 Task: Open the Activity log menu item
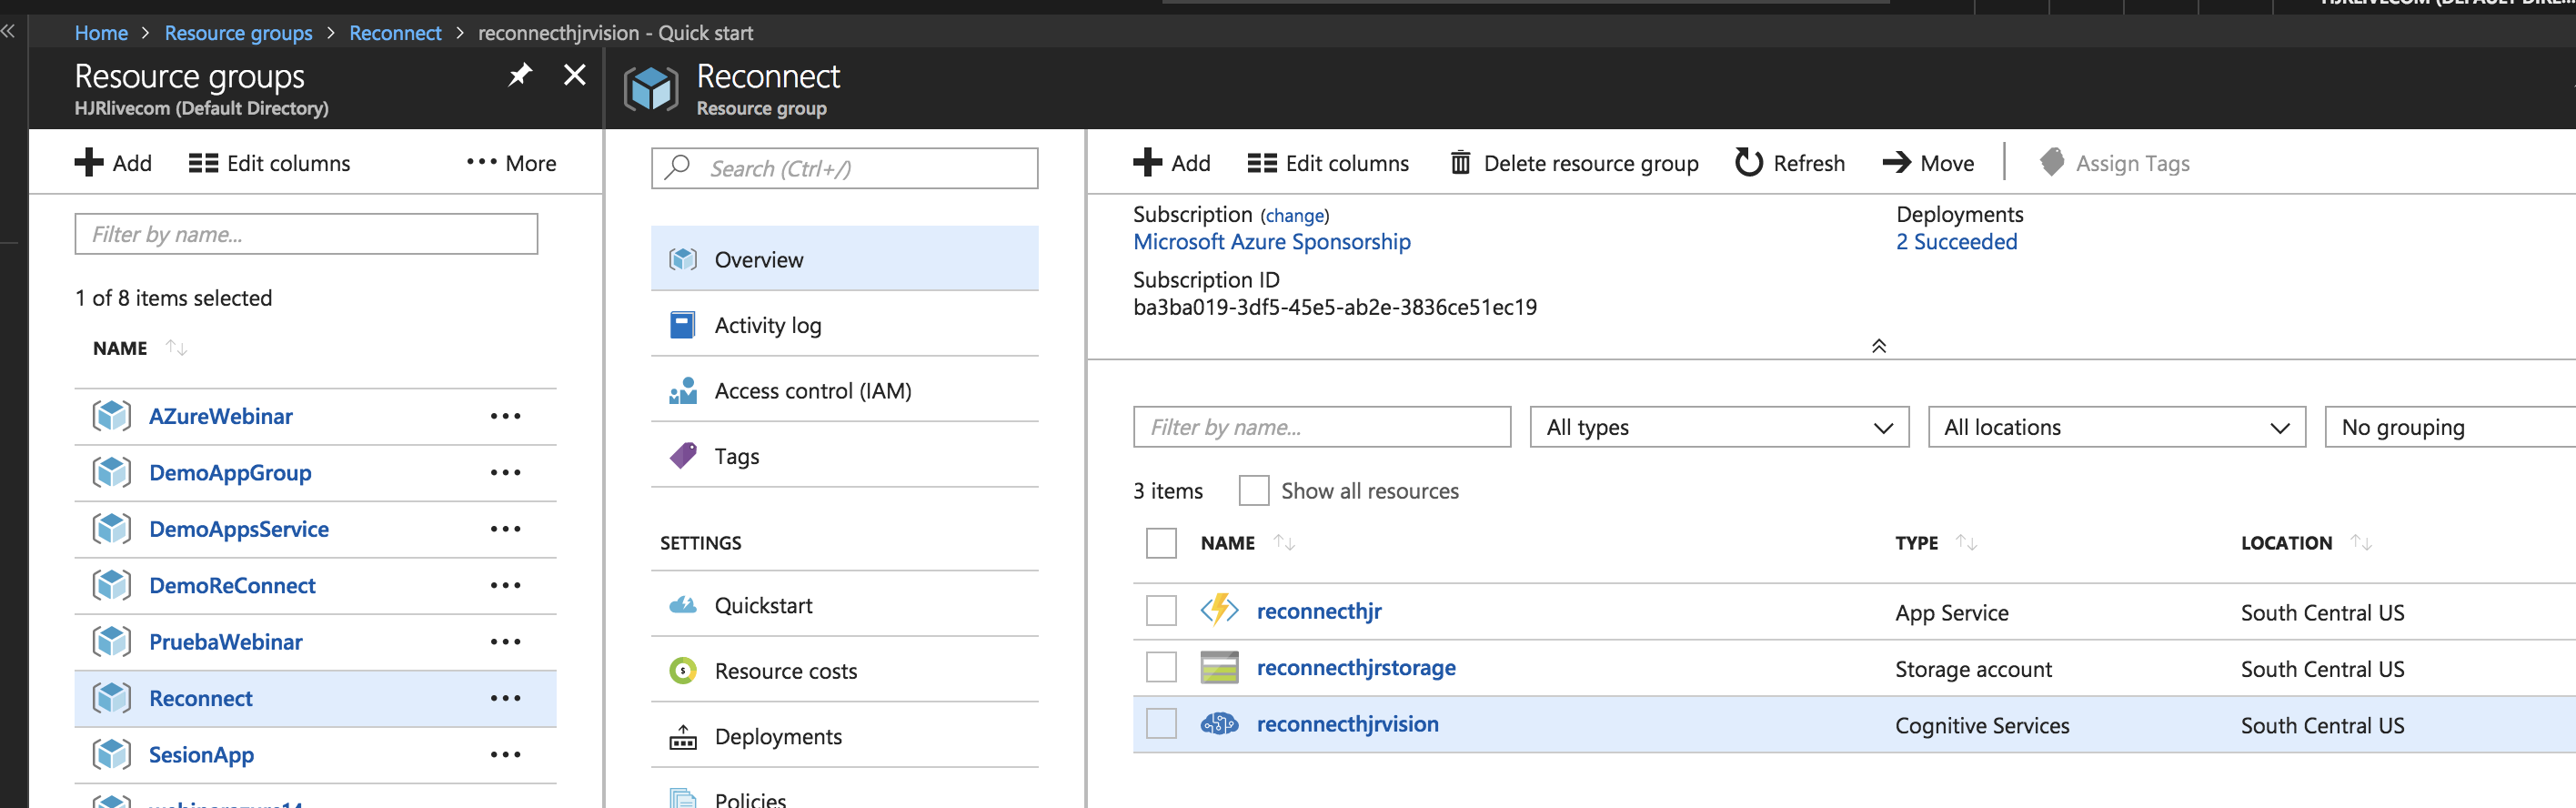tap(844, 325)
